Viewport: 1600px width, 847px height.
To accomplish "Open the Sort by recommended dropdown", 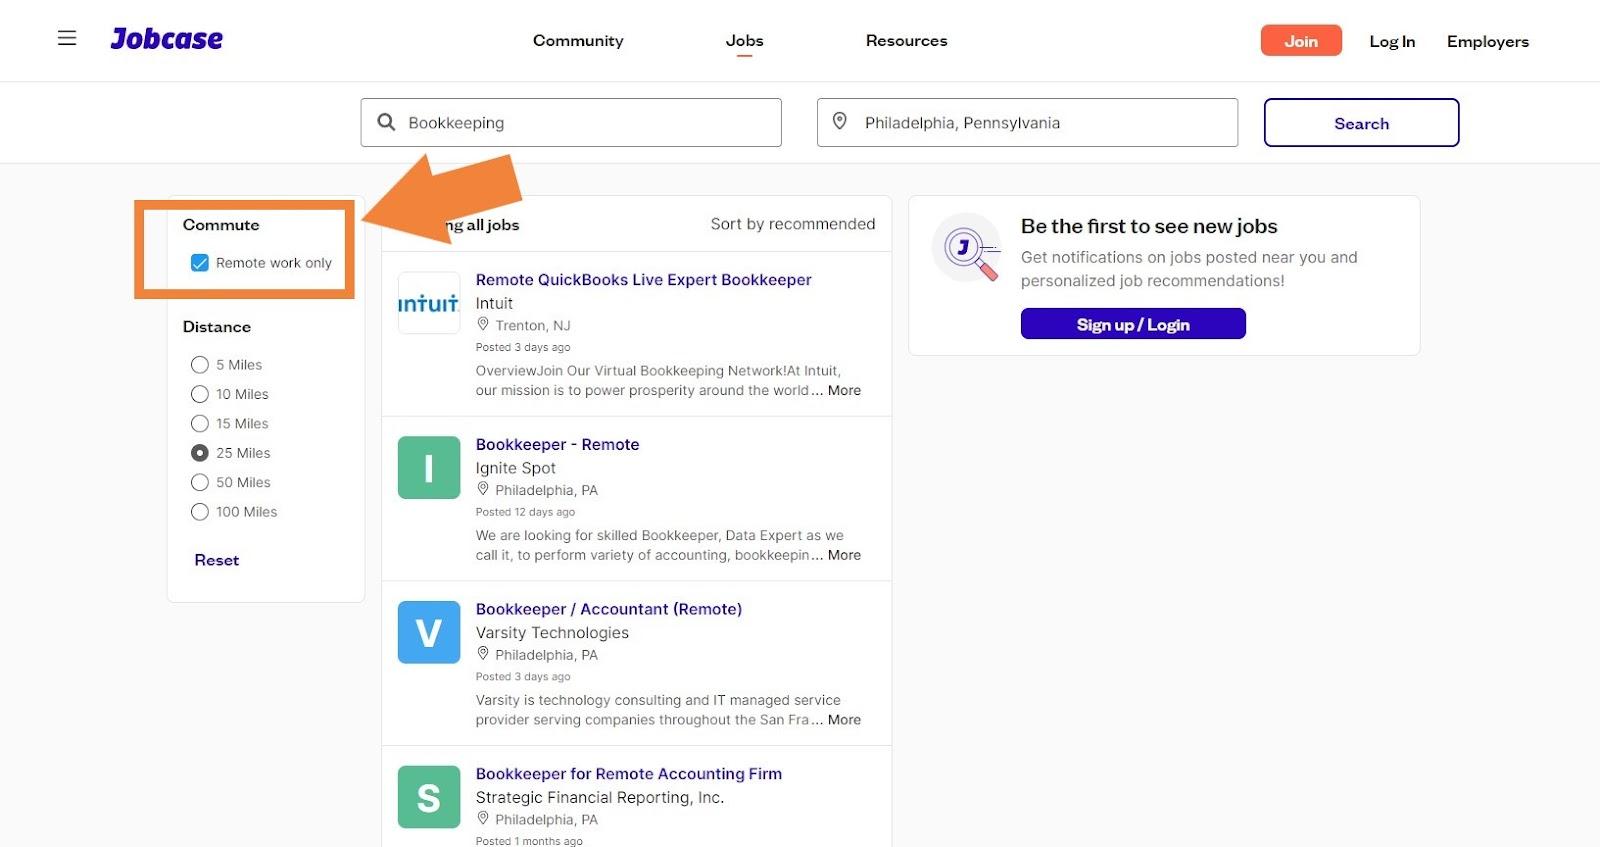I will coord(793,224).
